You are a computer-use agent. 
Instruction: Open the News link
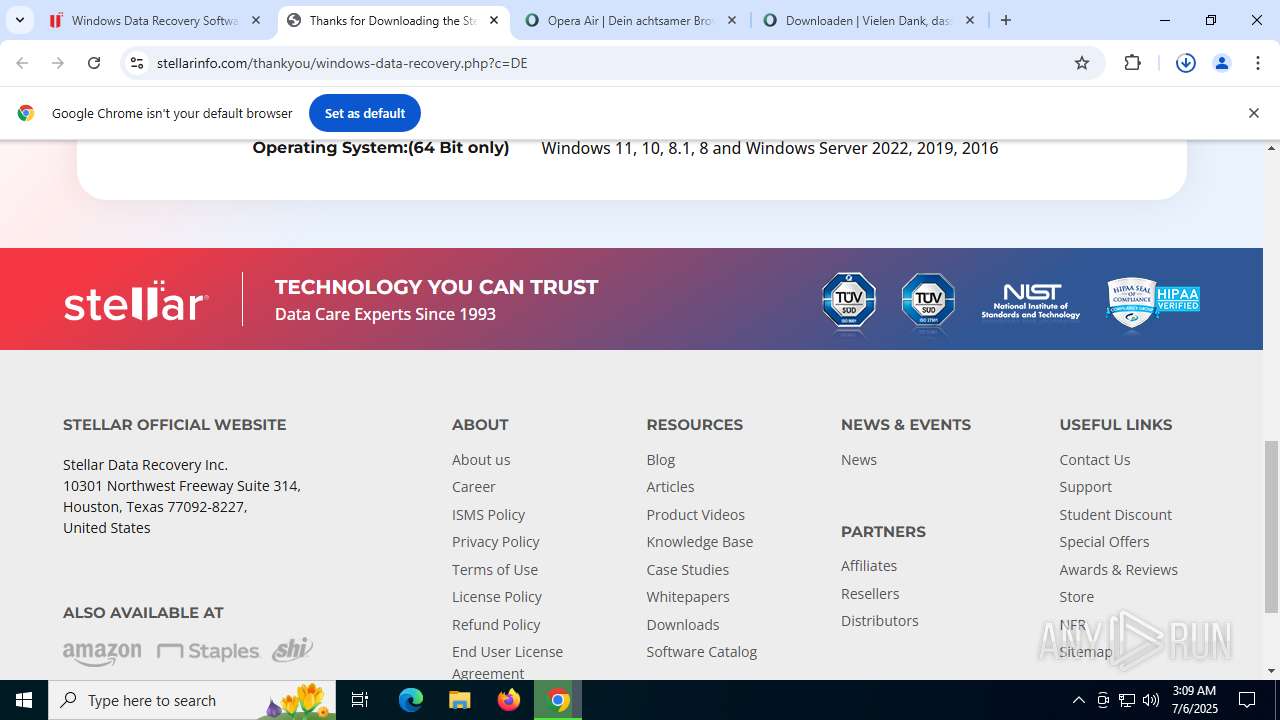pos(859,460)
